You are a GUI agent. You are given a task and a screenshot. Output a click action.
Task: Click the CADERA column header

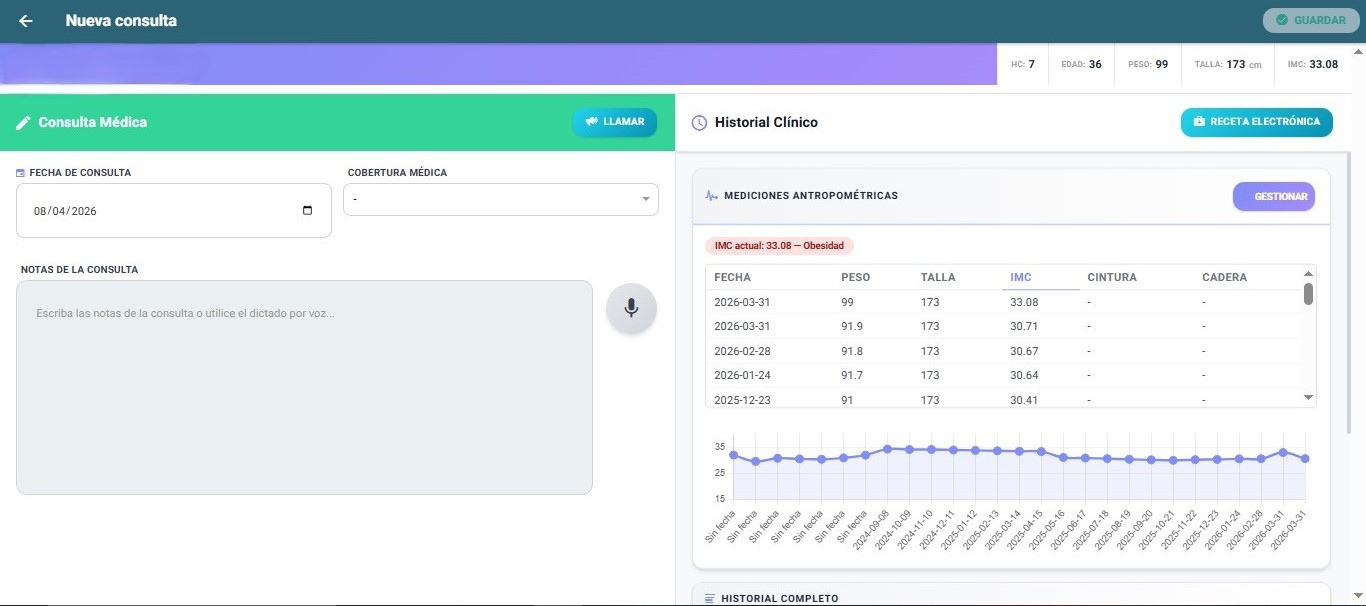click(x=1225, y=277)
